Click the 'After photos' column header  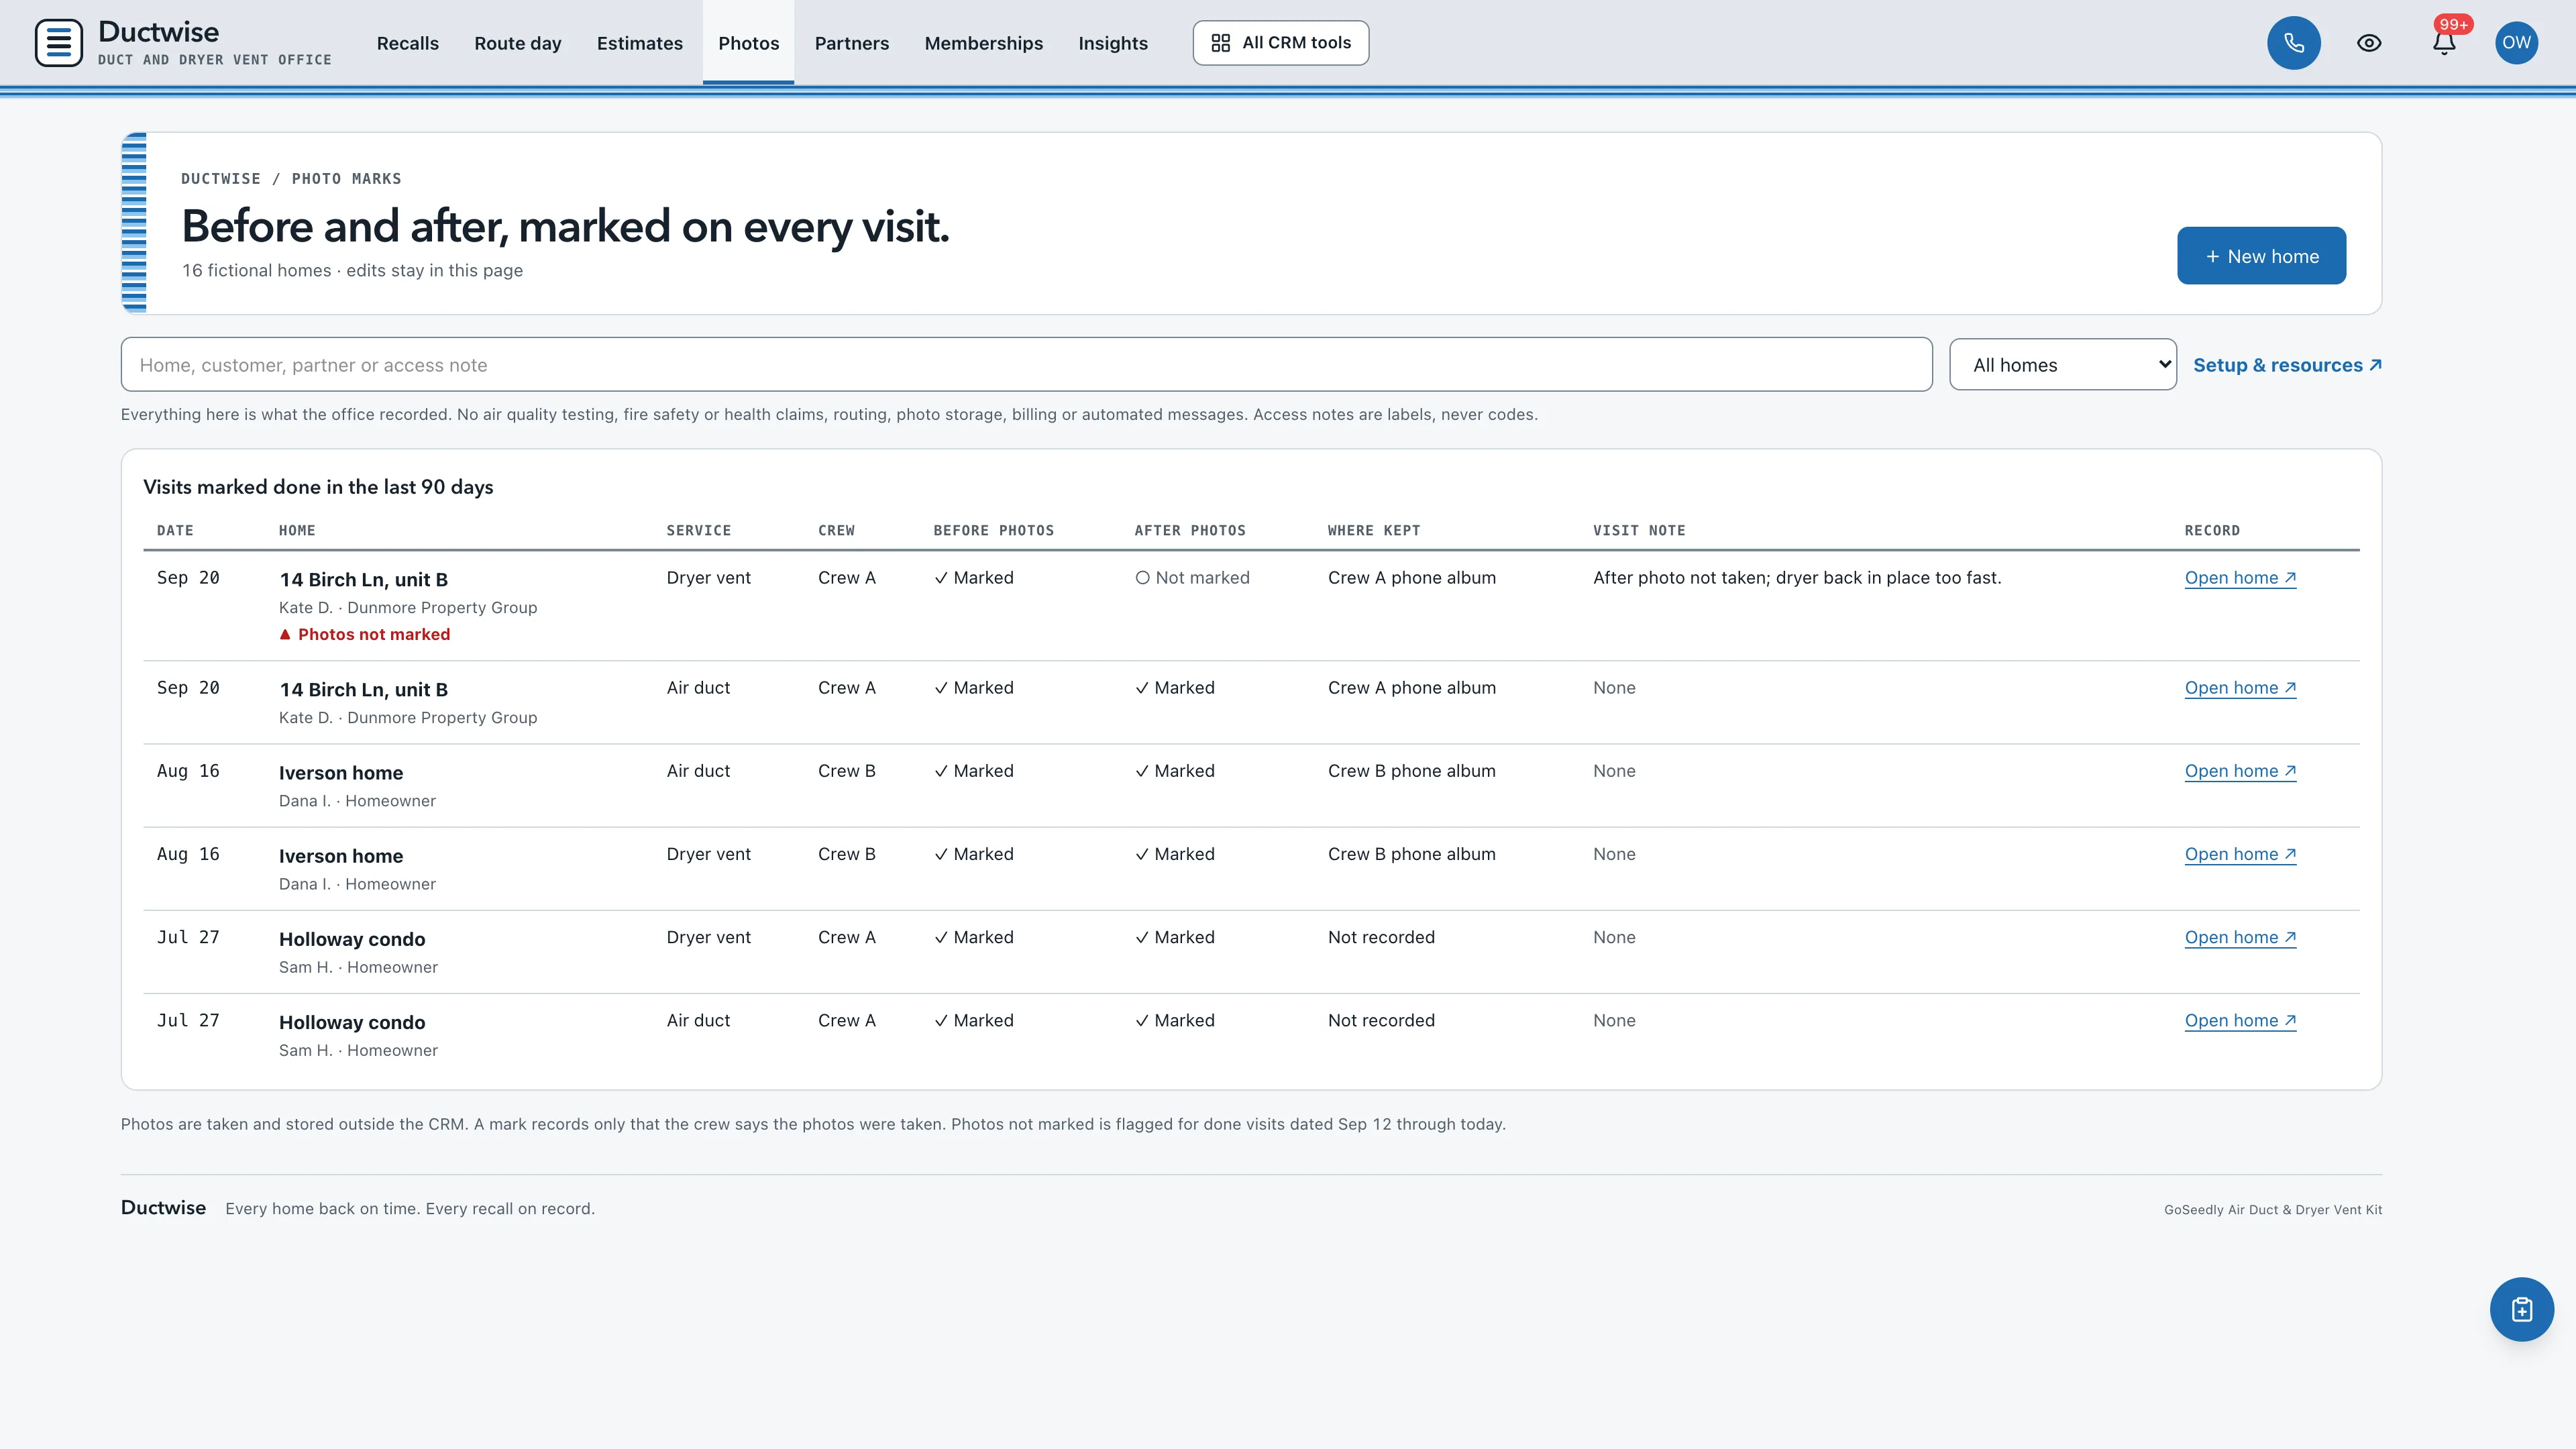click(x=1189, y=531)
